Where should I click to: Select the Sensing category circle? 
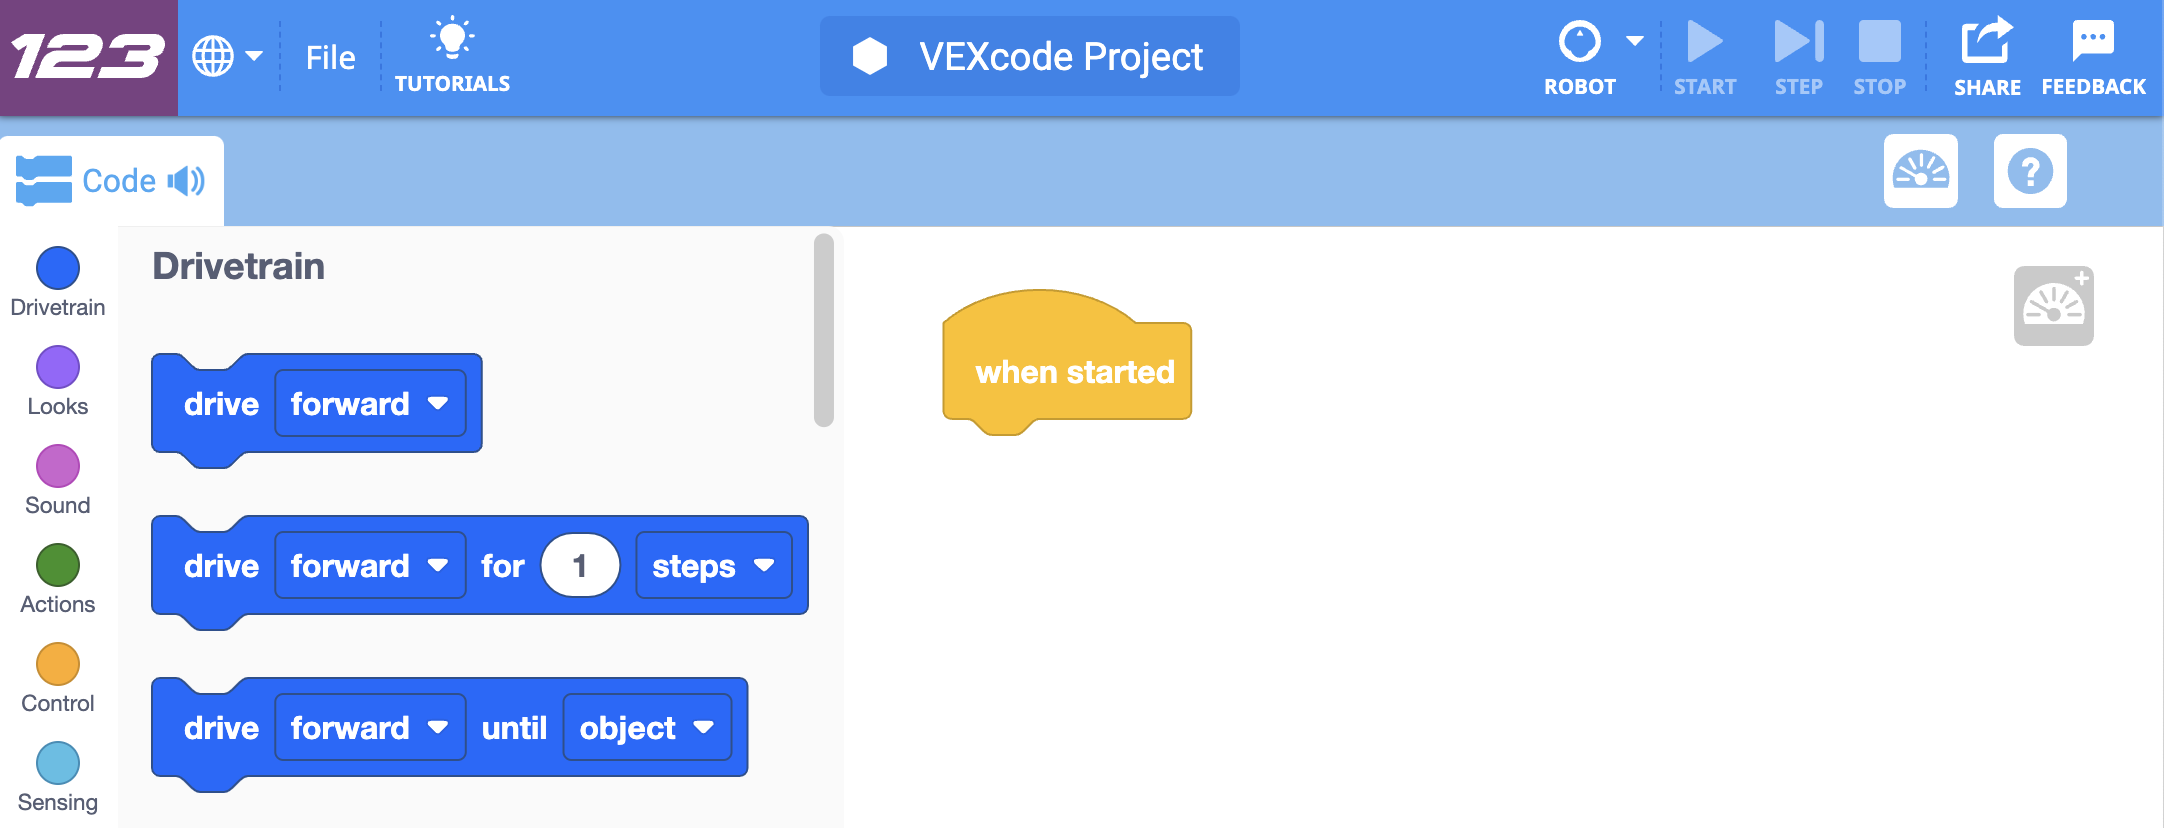click(57, 763)
